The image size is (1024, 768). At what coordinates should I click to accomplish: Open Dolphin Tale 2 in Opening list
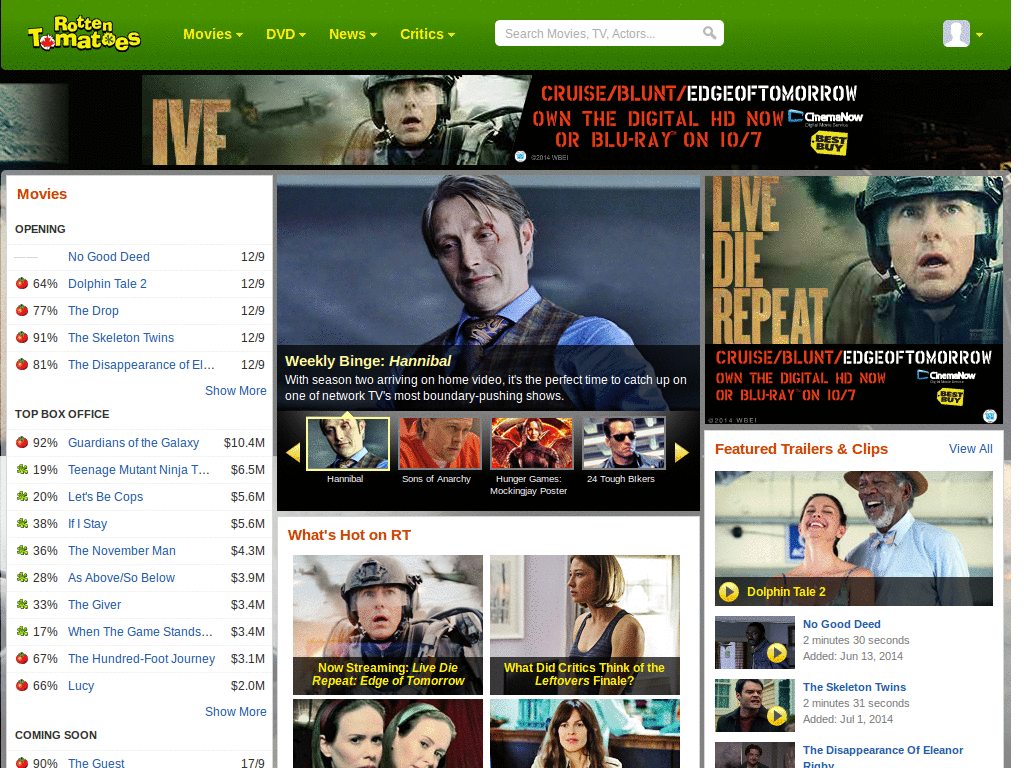point(107,283)
